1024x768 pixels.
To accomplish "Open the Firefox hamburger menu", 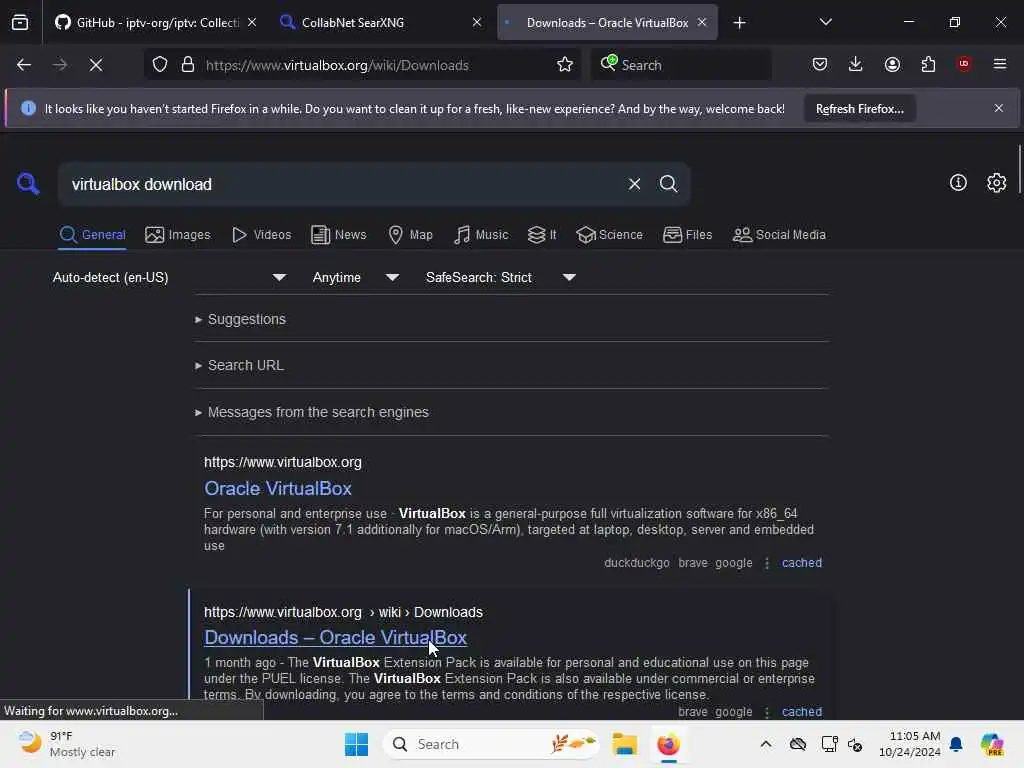I will pyautogui.click(x=1000, y=64).
